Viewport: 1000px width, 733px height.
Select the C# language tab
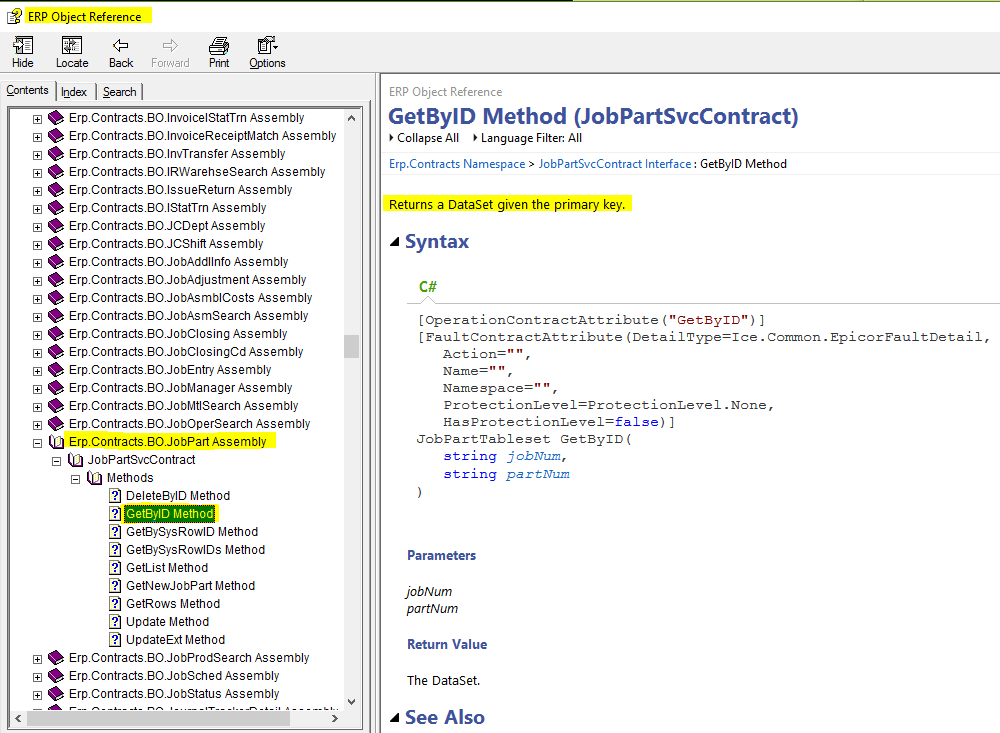[x=428, y=287]
